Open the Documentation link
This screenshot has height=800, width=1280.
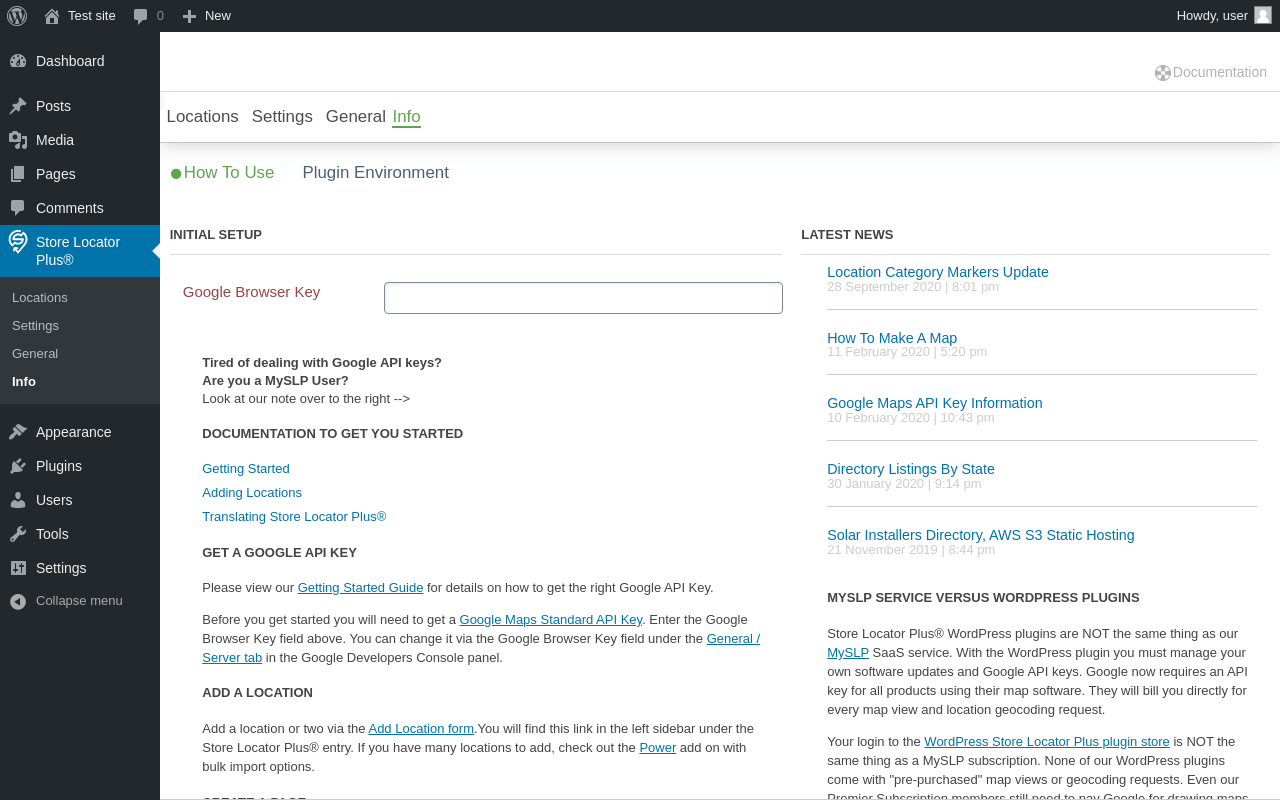(1219, 73)
